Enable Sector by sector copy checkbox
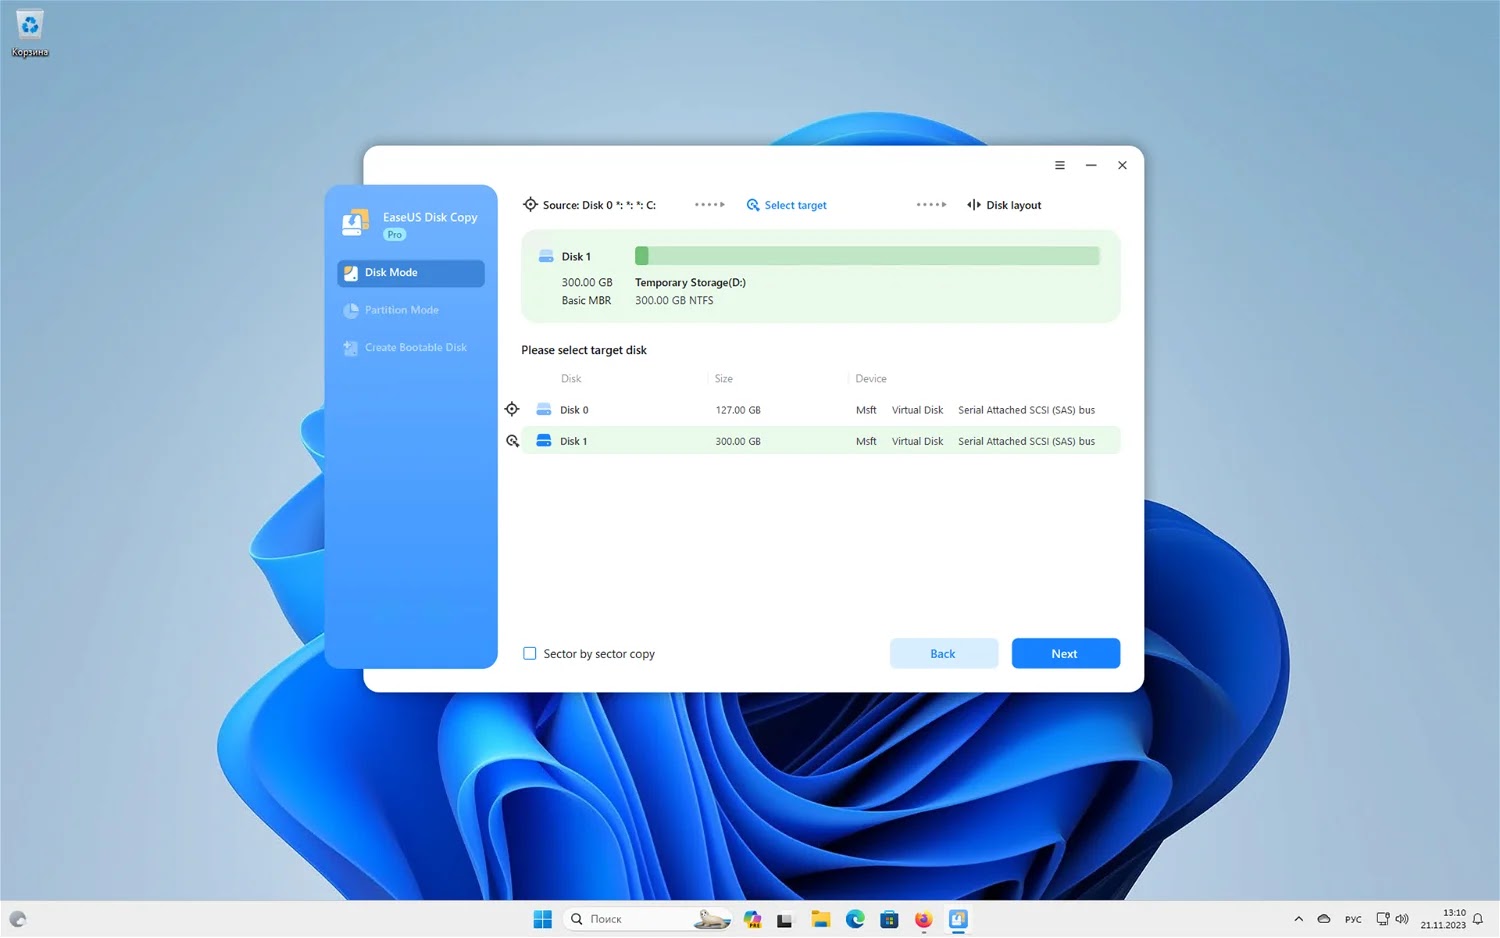 [x=530, y=654]
